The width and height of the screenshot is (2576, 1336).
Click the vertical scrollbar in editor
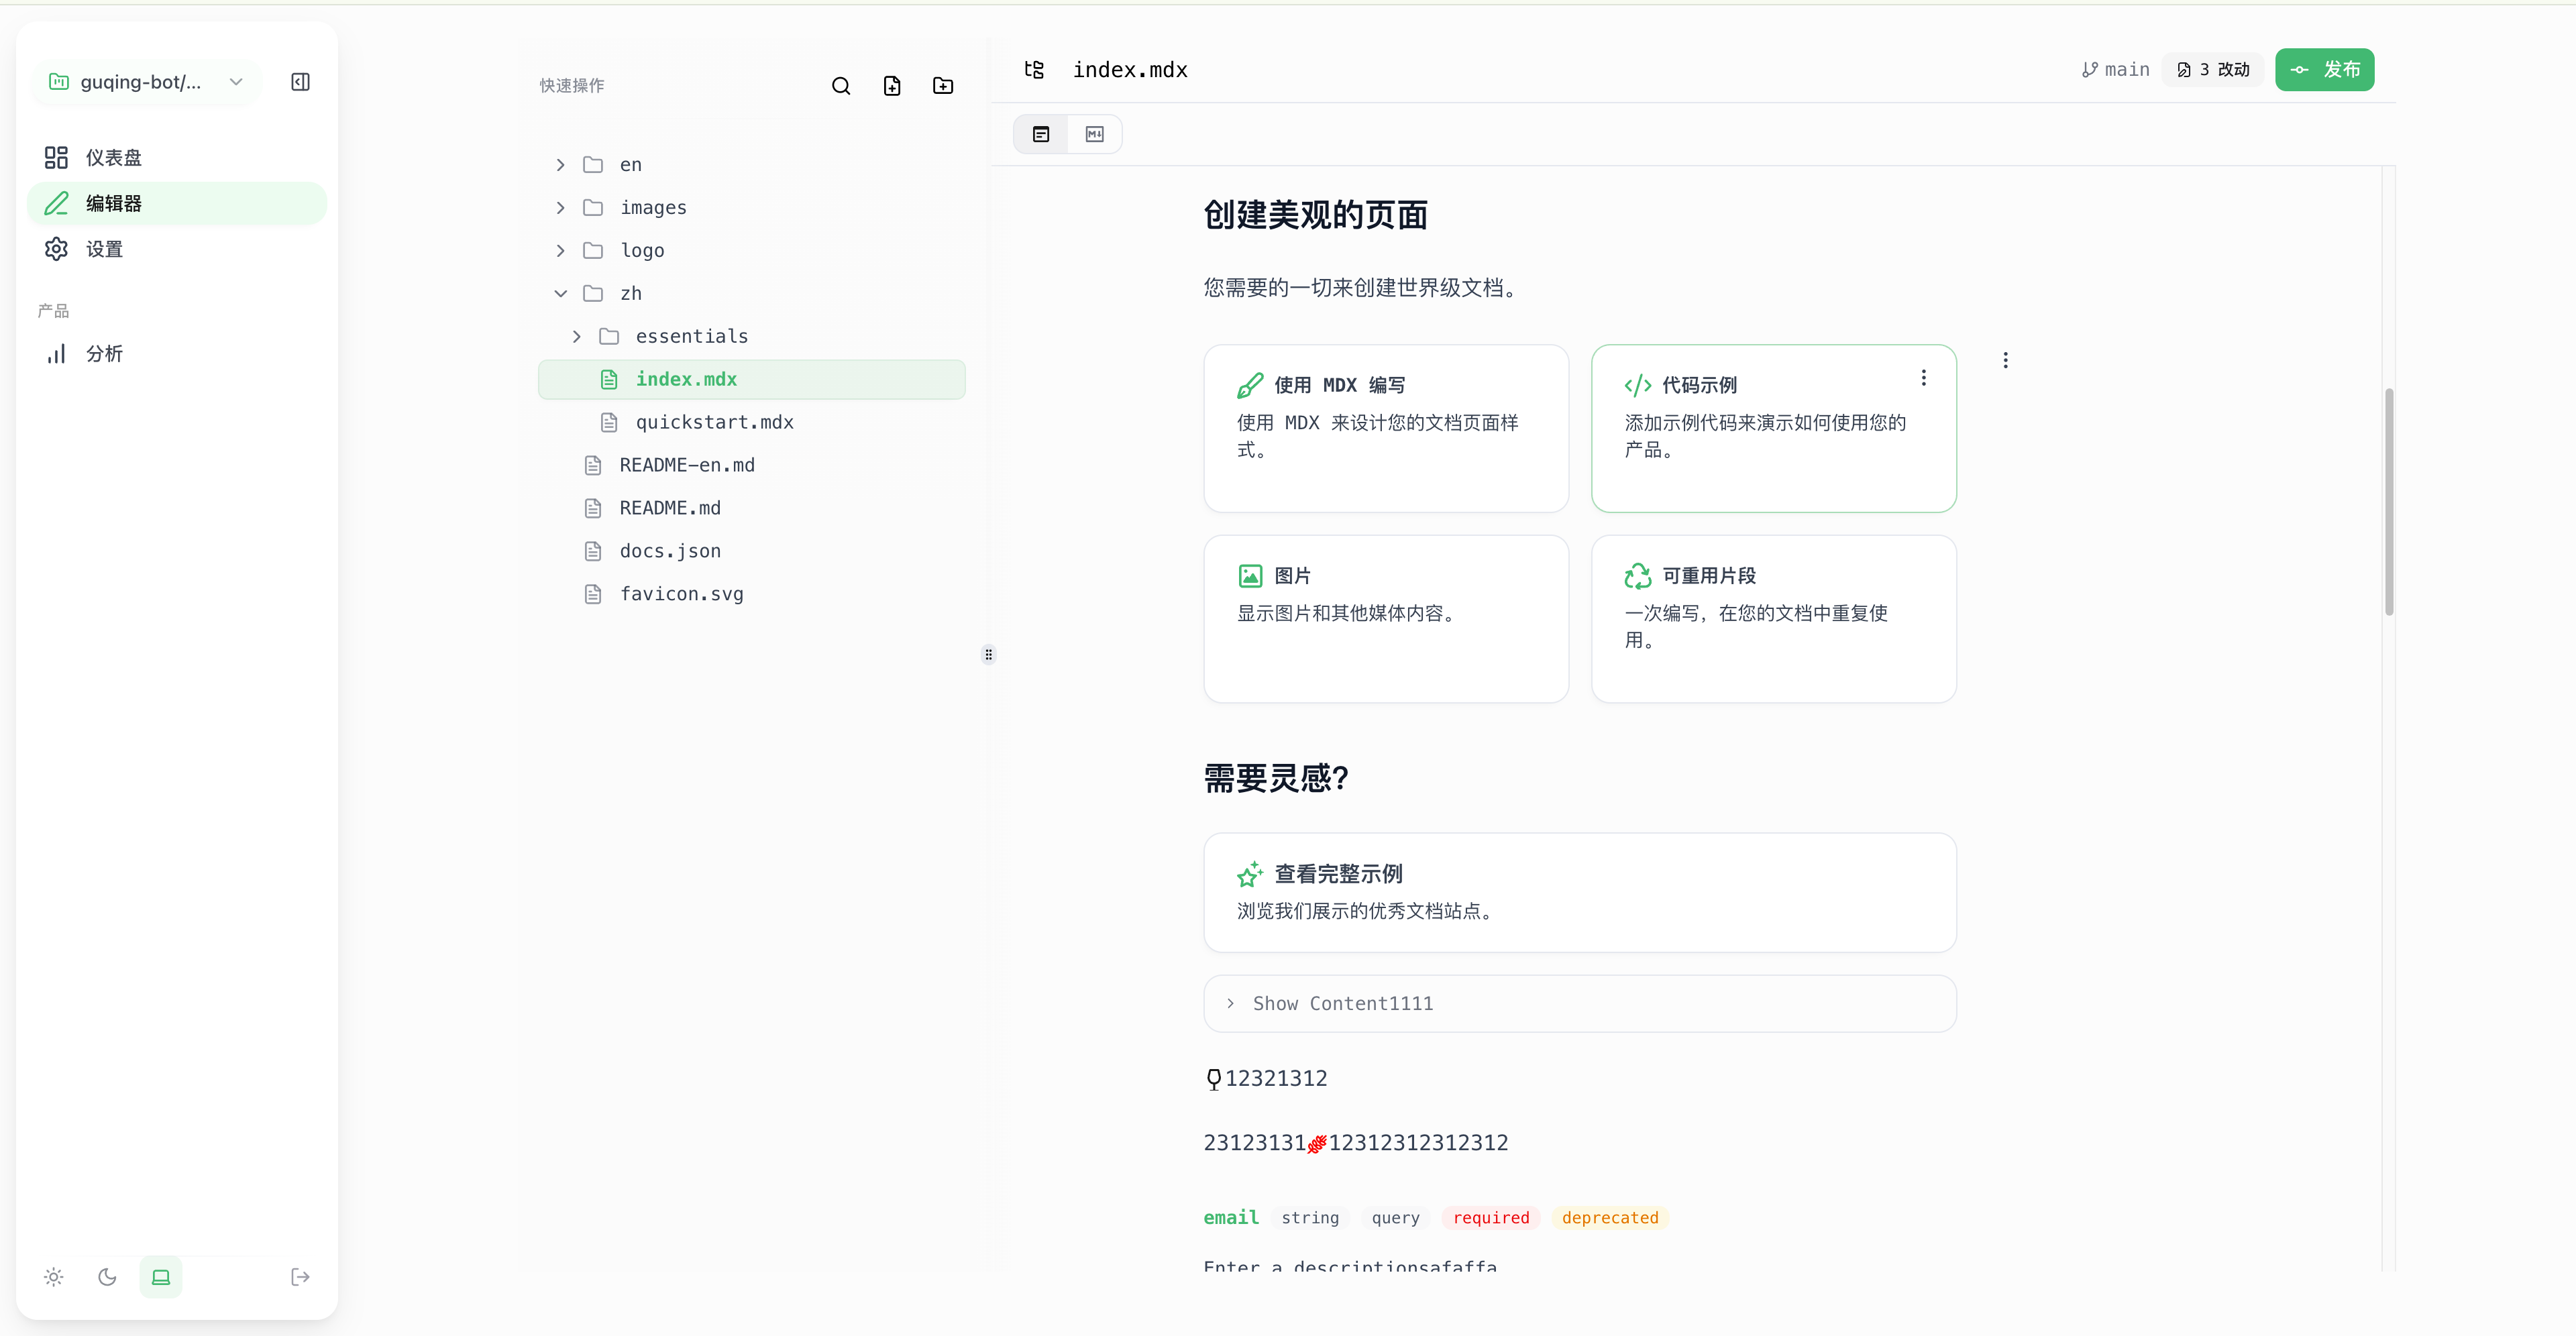2389,500
